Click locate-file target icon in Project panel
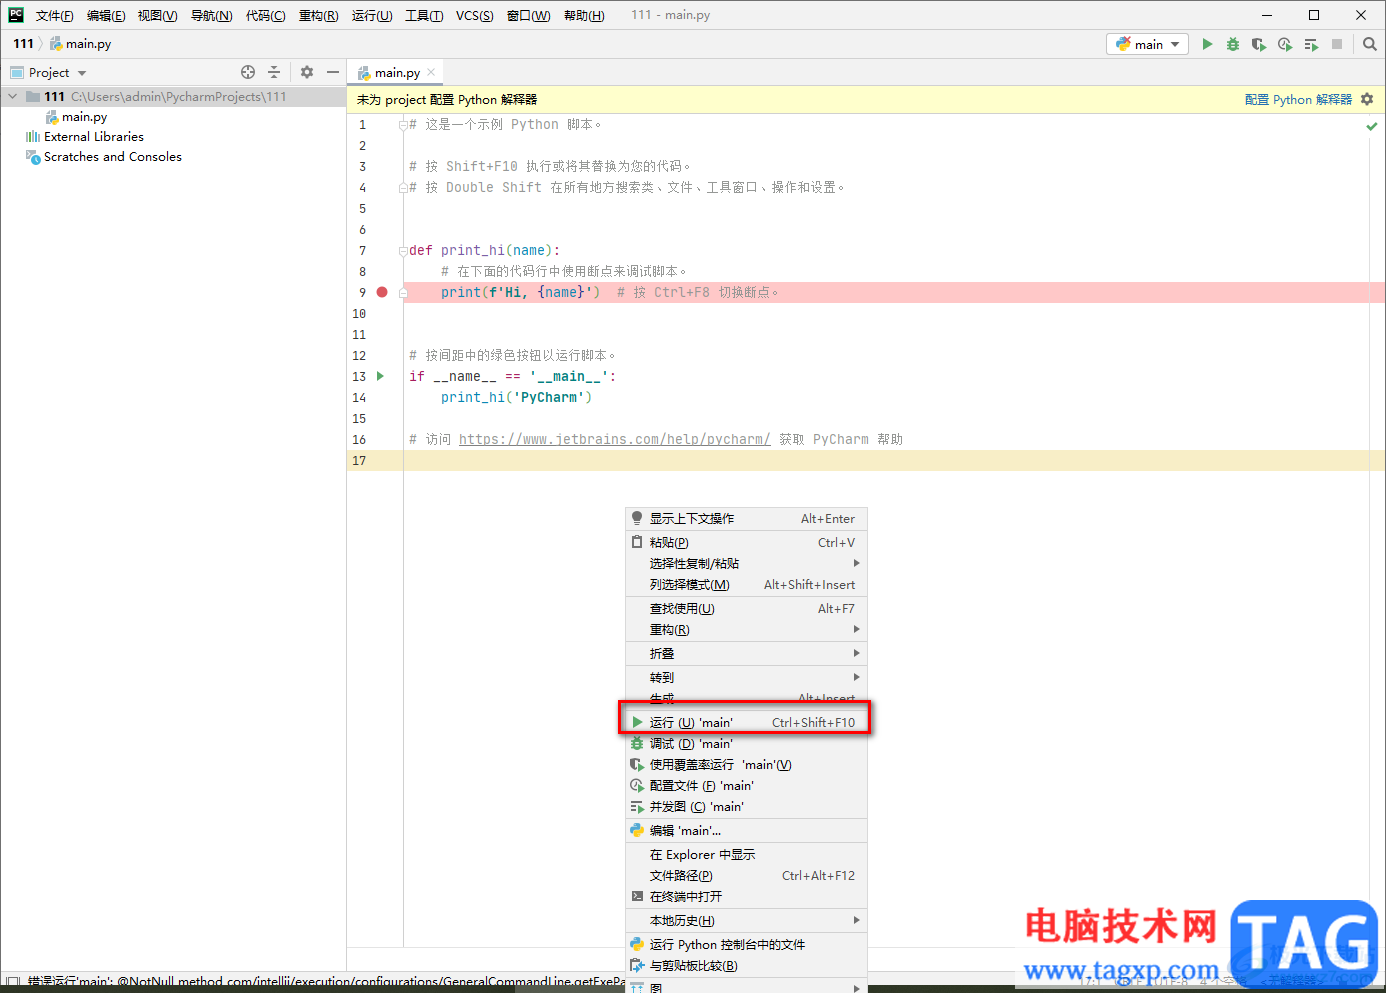1386x993 pixels. [248, 72]
